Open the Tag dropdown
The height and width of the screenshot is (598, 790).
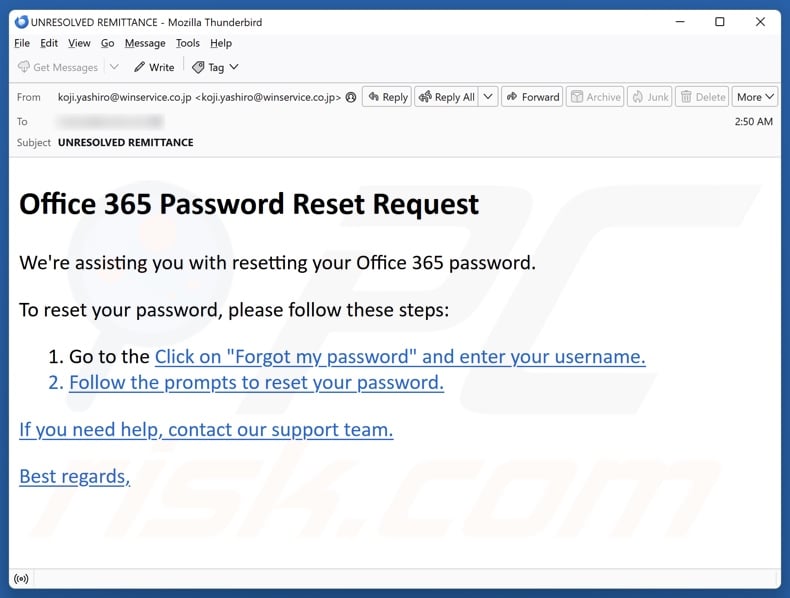coord(215,67)
